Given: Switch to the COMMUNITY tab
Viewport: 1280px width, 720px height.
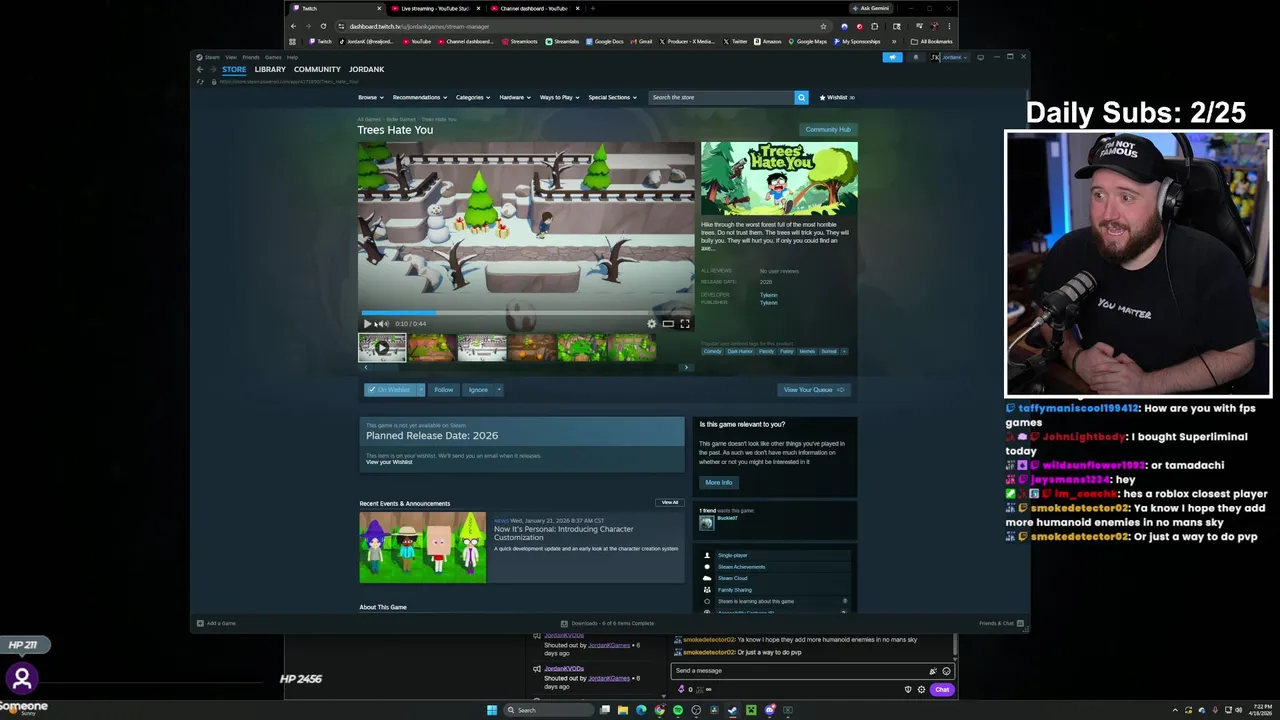Looking at the screenshot, I should [x=317, y=69].
